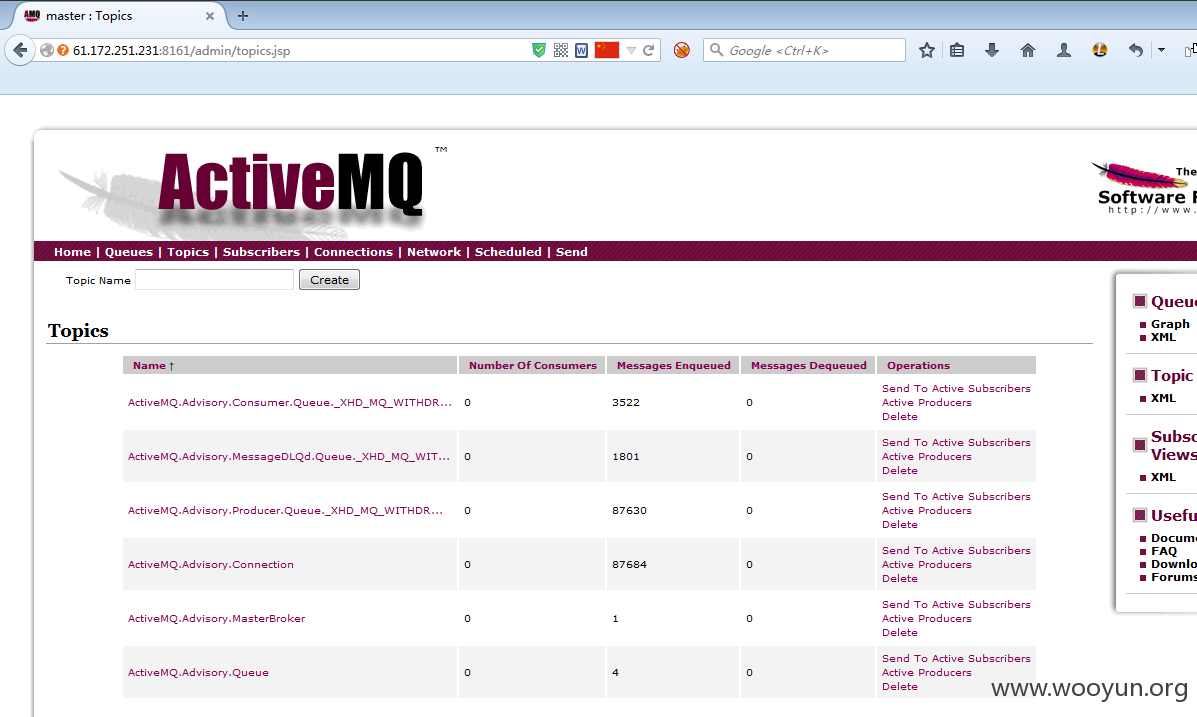Viewport: 1197px width, 717px height.
Task: Open the Connections menu item
Action: click(x=353, y=252)
